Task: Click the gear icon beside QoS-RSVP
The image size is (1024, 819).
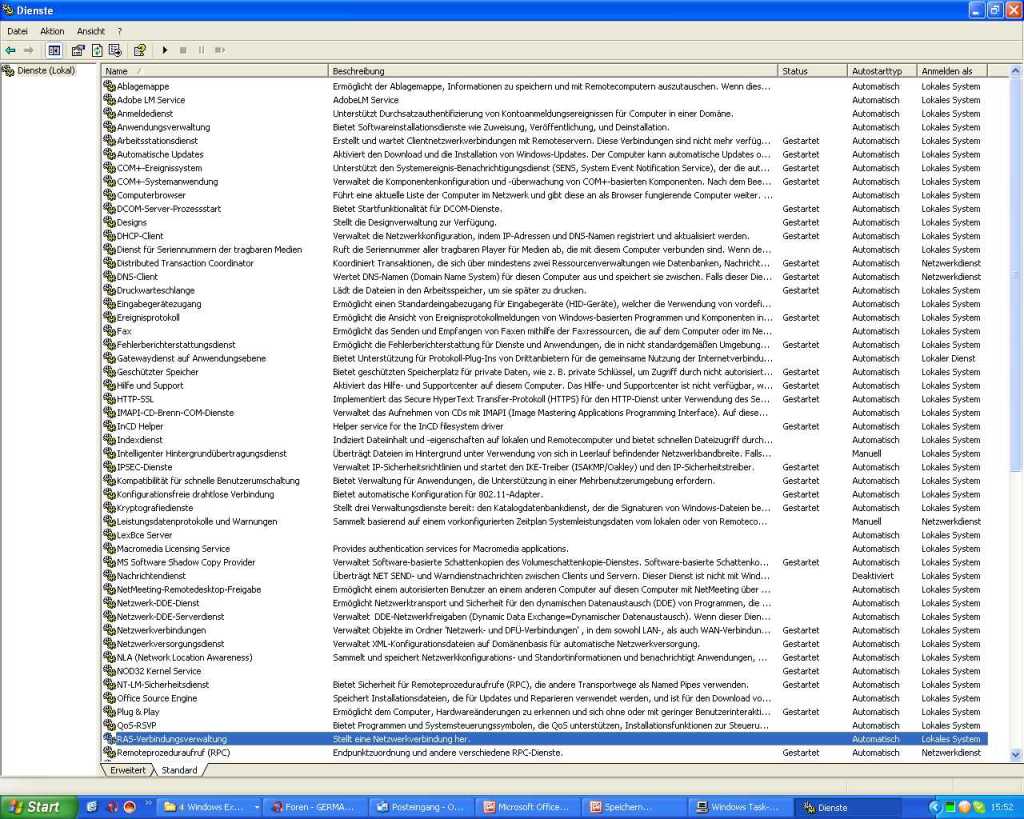Action: point(109,725)
